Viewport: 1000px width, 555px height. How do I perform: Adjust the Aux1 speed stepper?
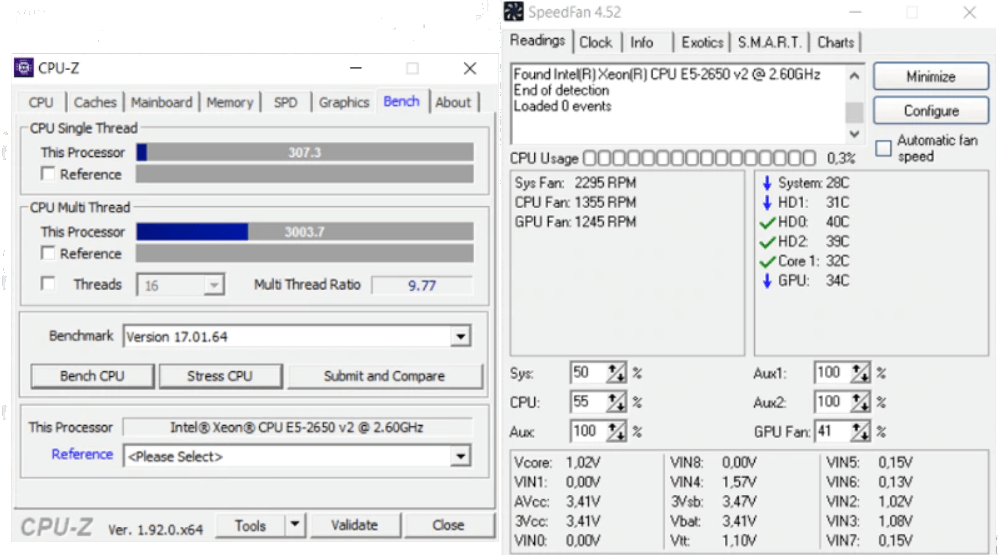(860, 373)
